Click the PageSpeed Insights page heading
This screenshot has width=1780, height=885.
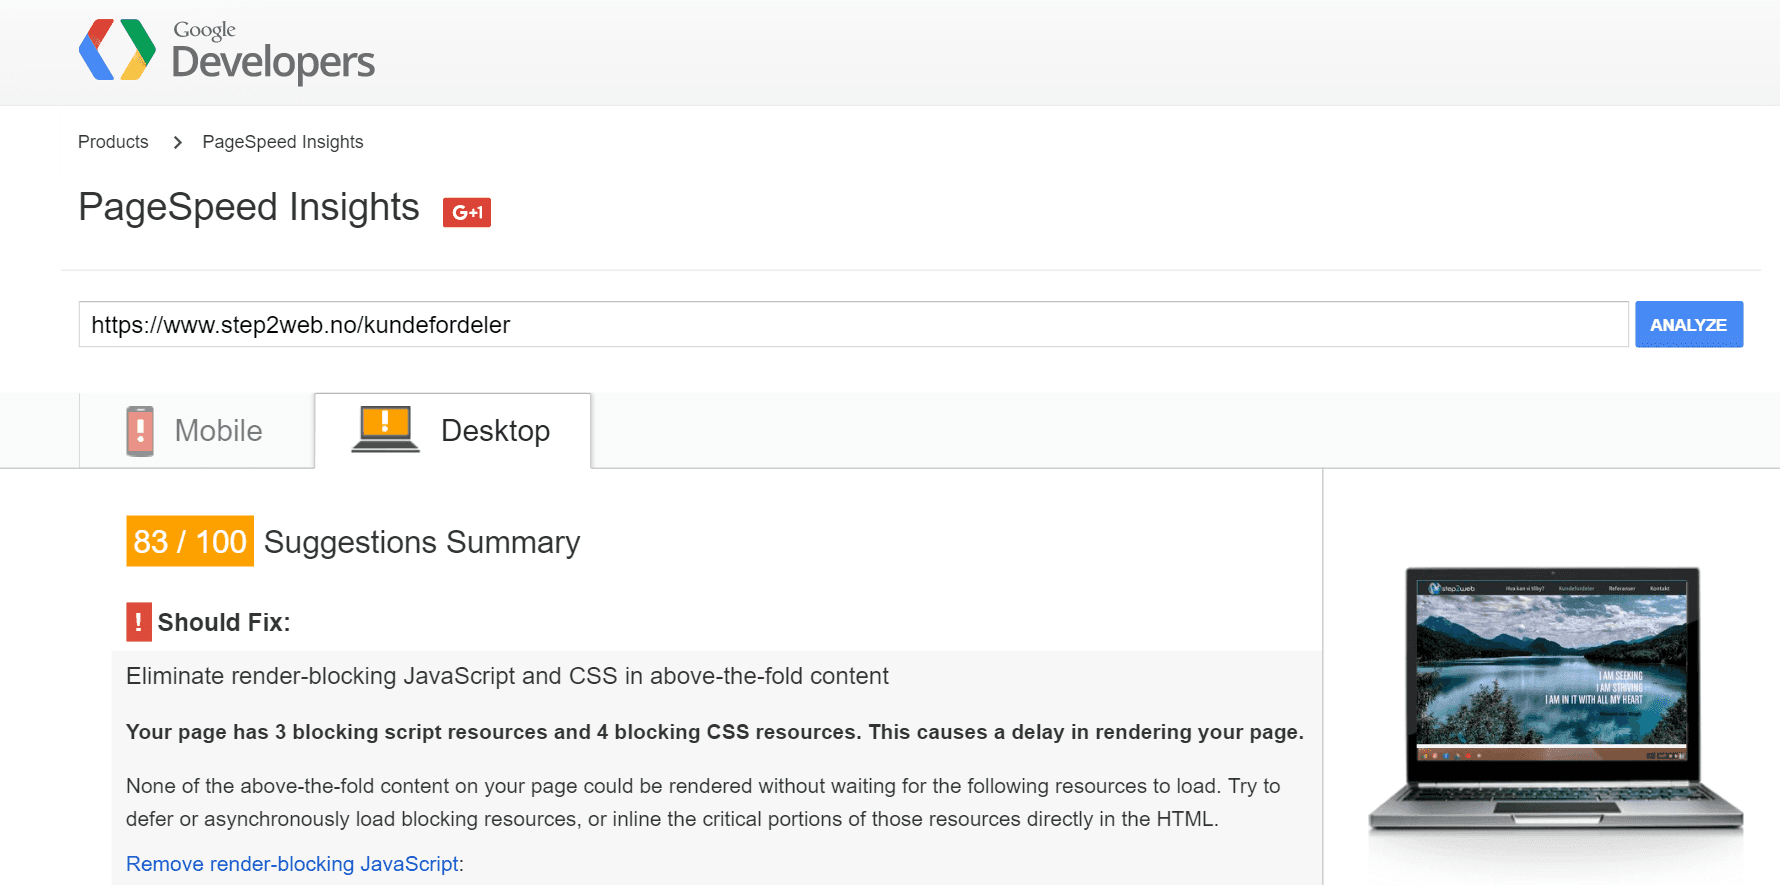click(x=249, y=208)
